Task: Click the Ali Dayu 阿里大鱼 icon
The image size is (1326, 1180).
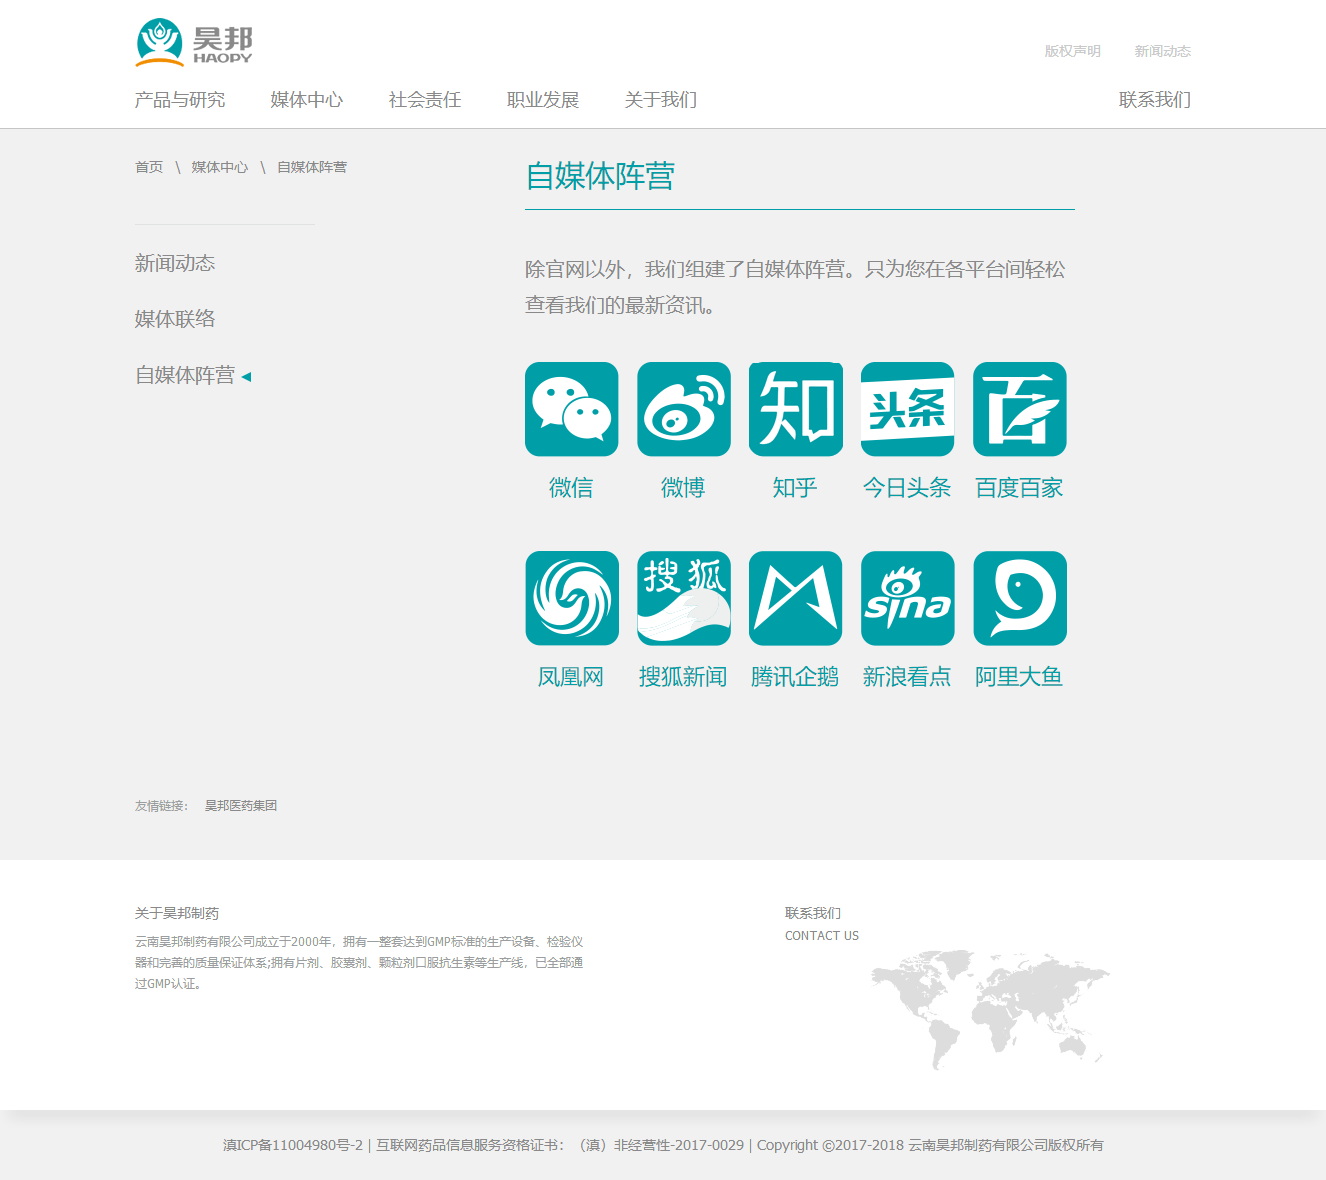Action: pos(1019,598)
